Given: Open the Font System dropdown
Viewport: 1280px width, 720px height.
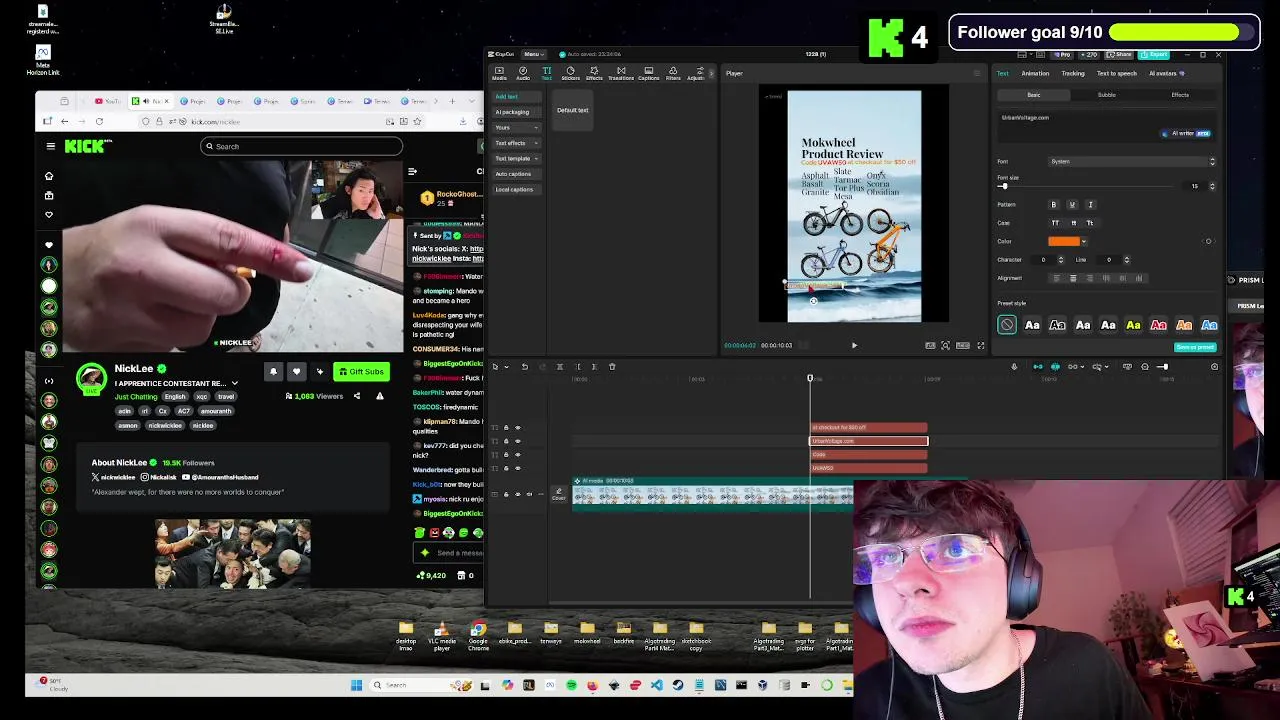Looking at the screenshot, I should (x=1132, y=161).
